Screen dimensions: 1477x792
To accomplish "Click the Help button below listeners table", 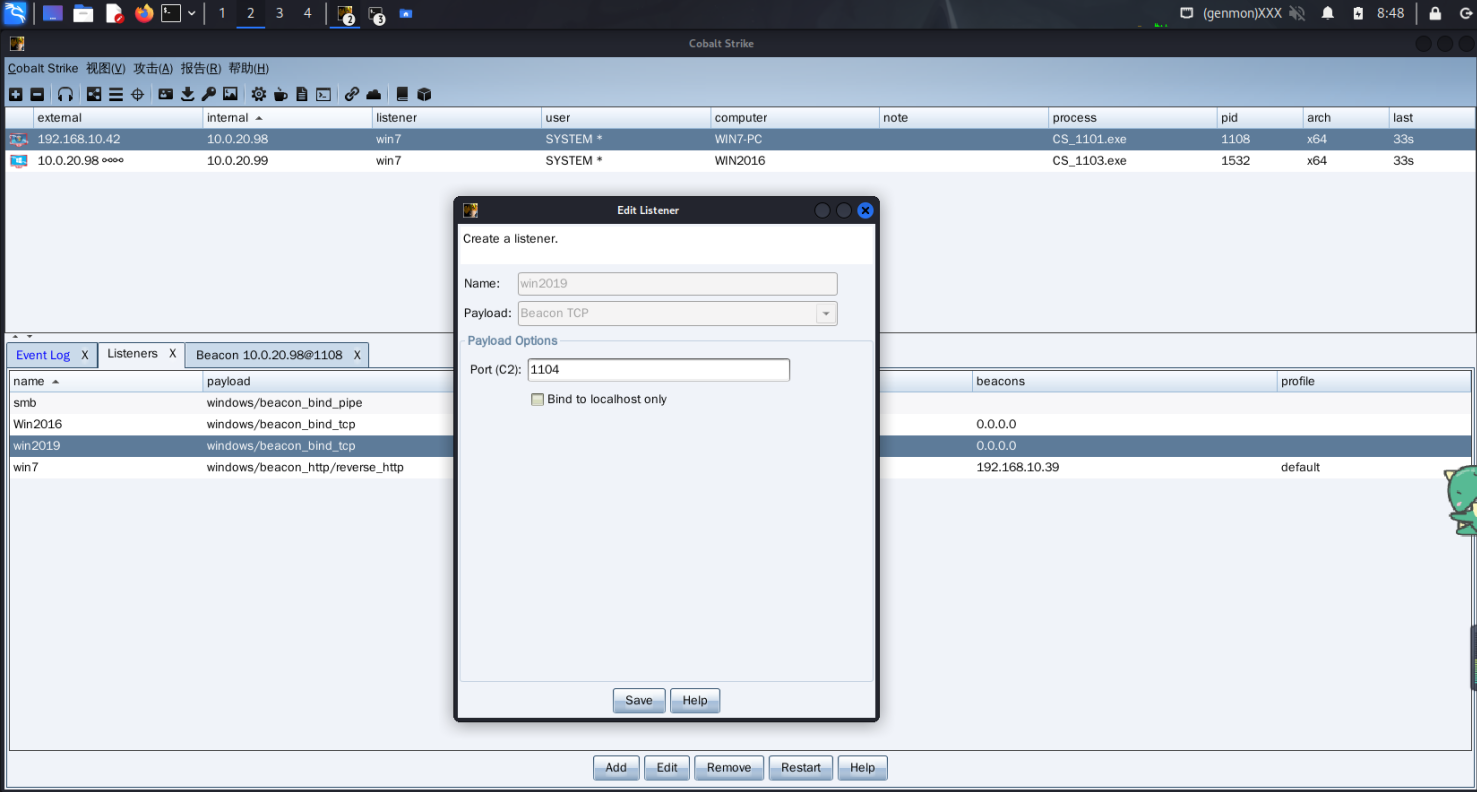I will 863,768.
